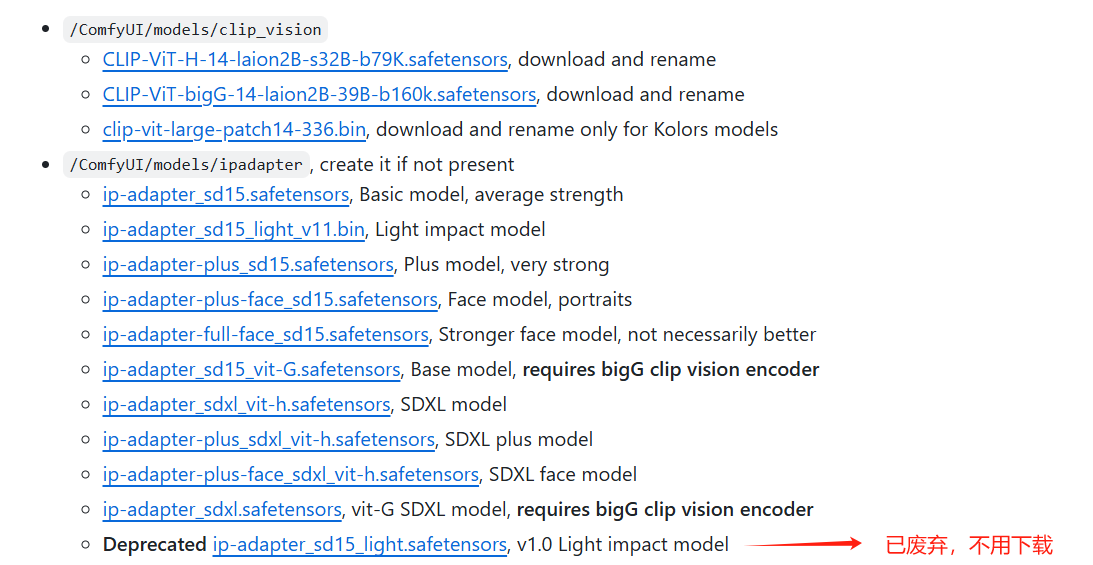Screen dimensions: 1093x565
Task: Click ip-adapter-plus_sdxl_vit-h.safetensors link
Action: pos(268,440)
